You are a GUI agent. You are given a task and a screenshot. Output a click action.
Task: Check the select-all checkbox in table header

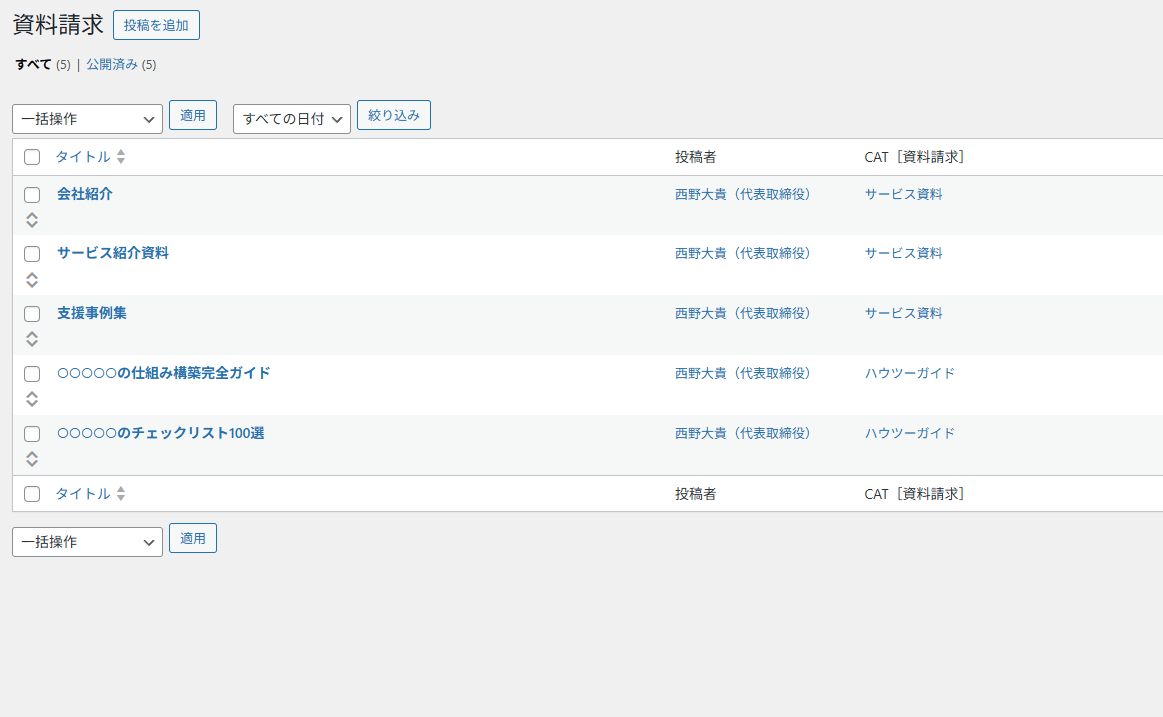(32, 157)
